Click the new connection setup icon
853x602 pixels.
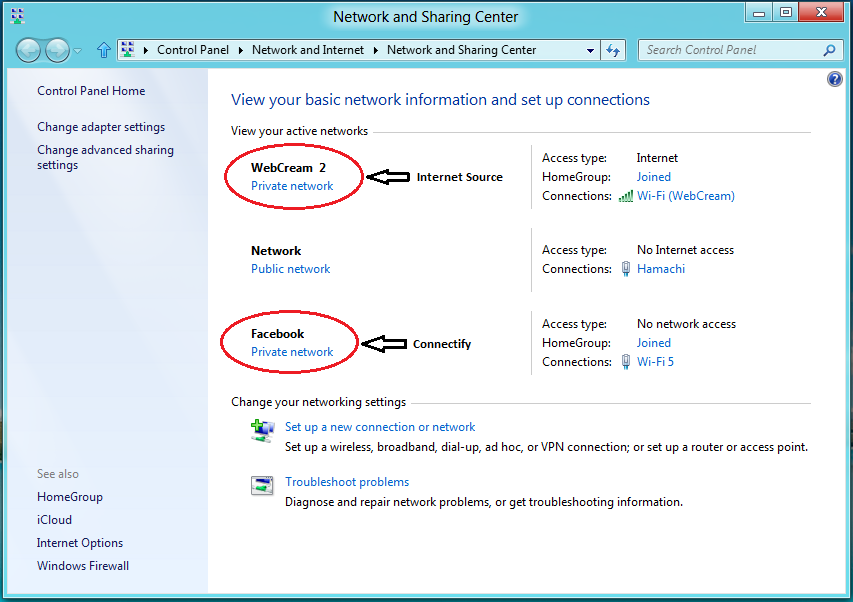[263, 431]
